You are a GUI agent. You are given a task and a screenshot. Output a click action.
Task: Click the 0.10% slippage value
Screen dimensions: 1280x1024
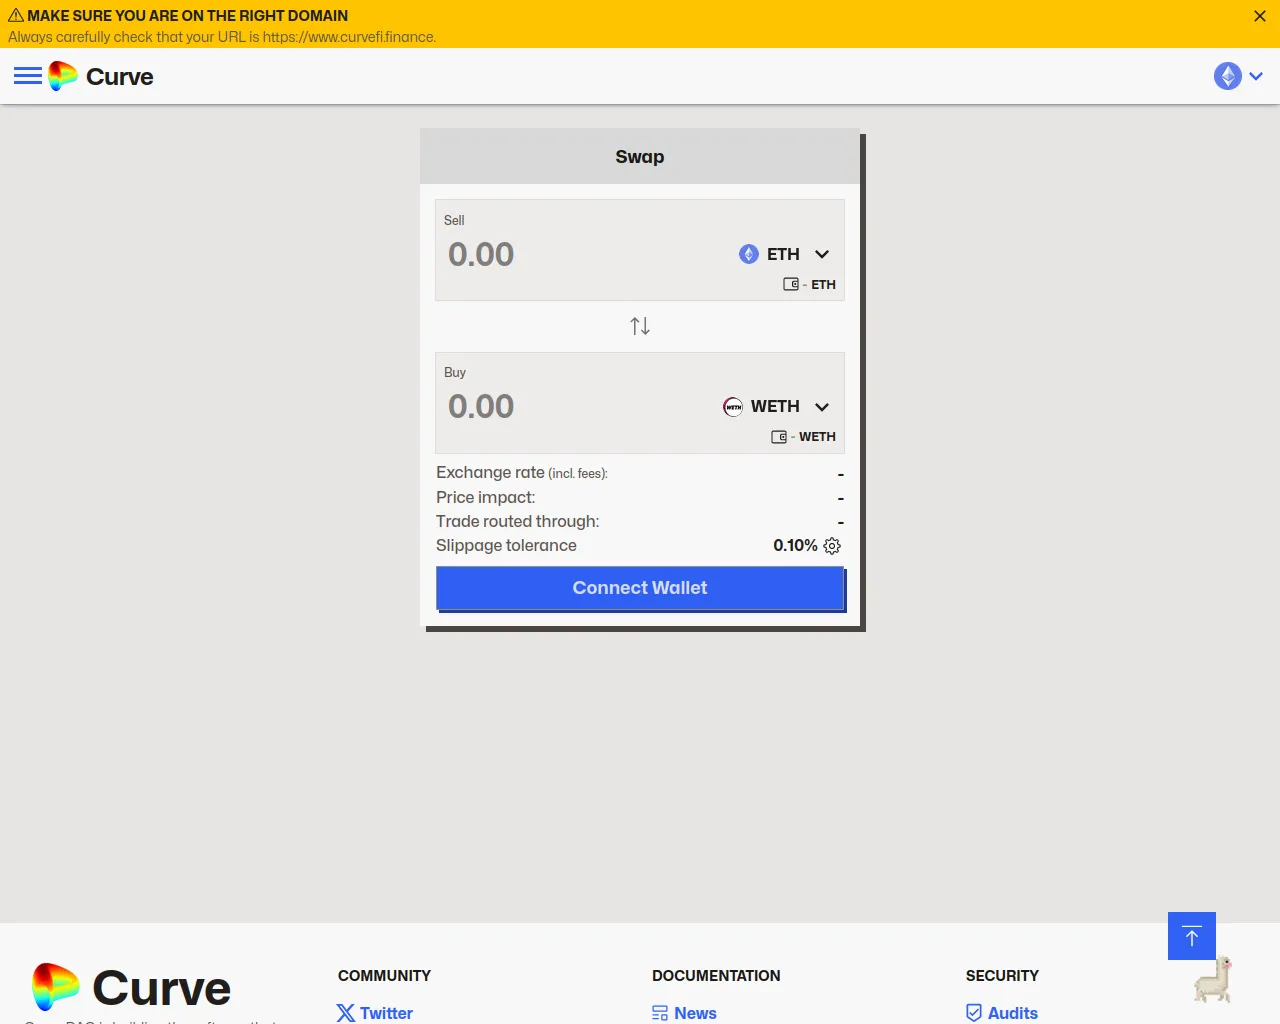[795, 545]
